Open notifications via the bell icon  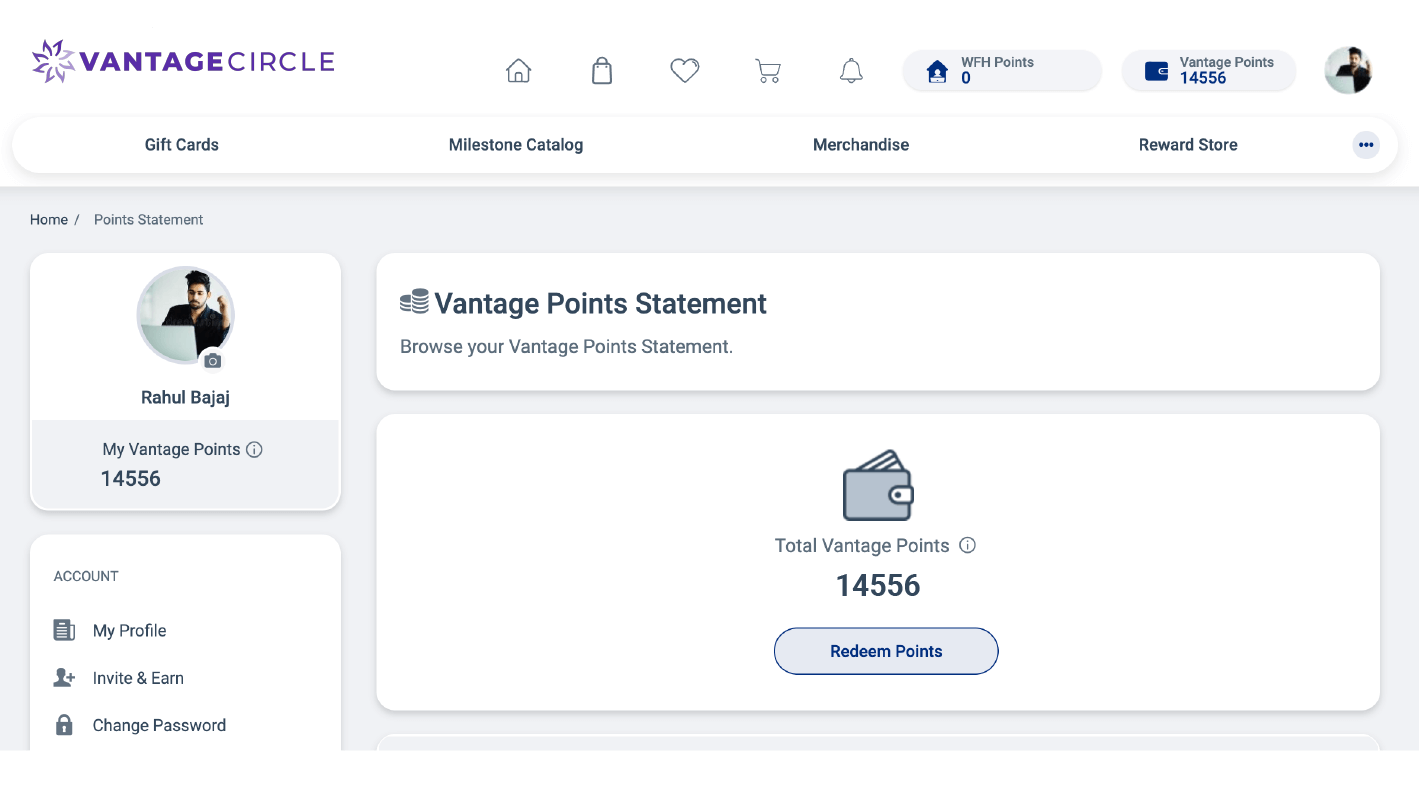851,70
